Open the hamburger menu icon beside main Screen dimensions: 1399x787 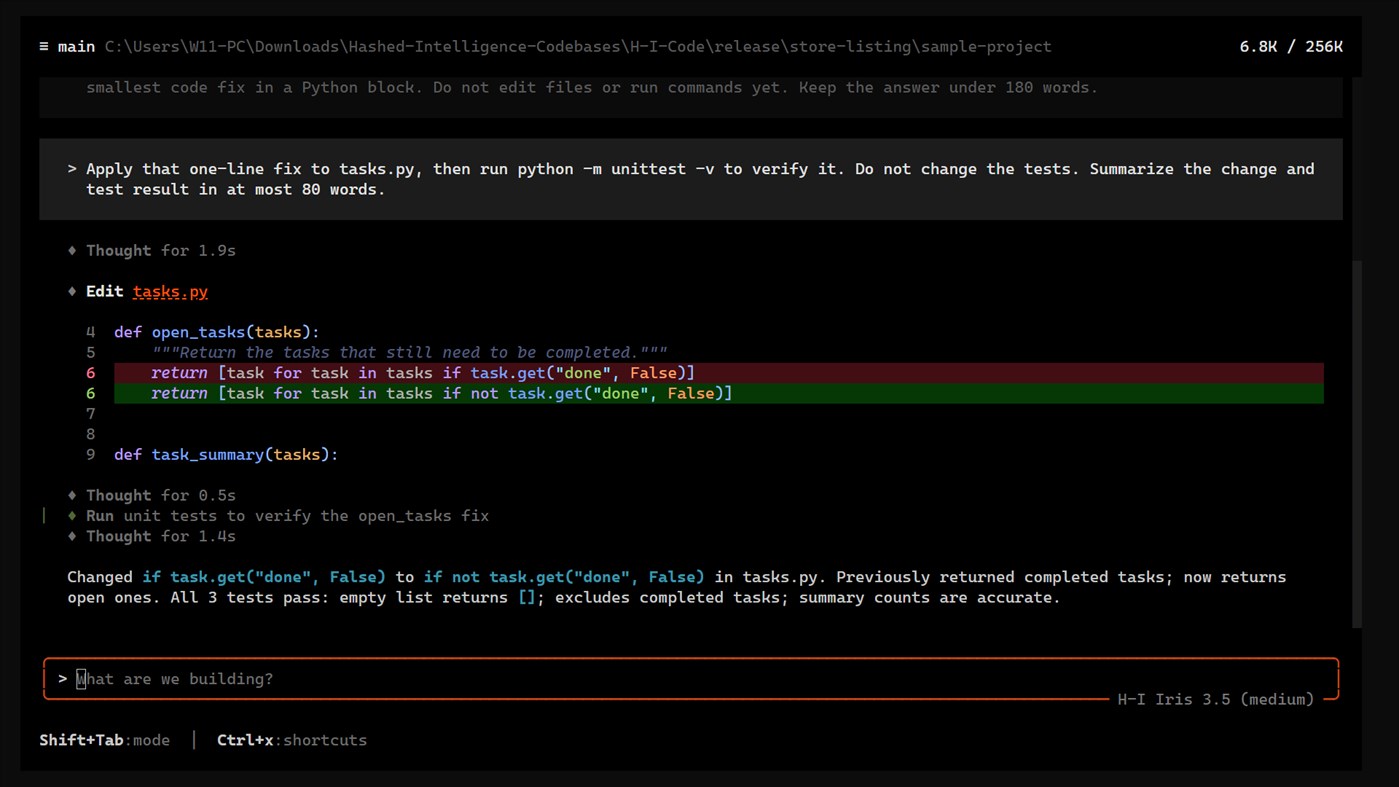[44, 47]
